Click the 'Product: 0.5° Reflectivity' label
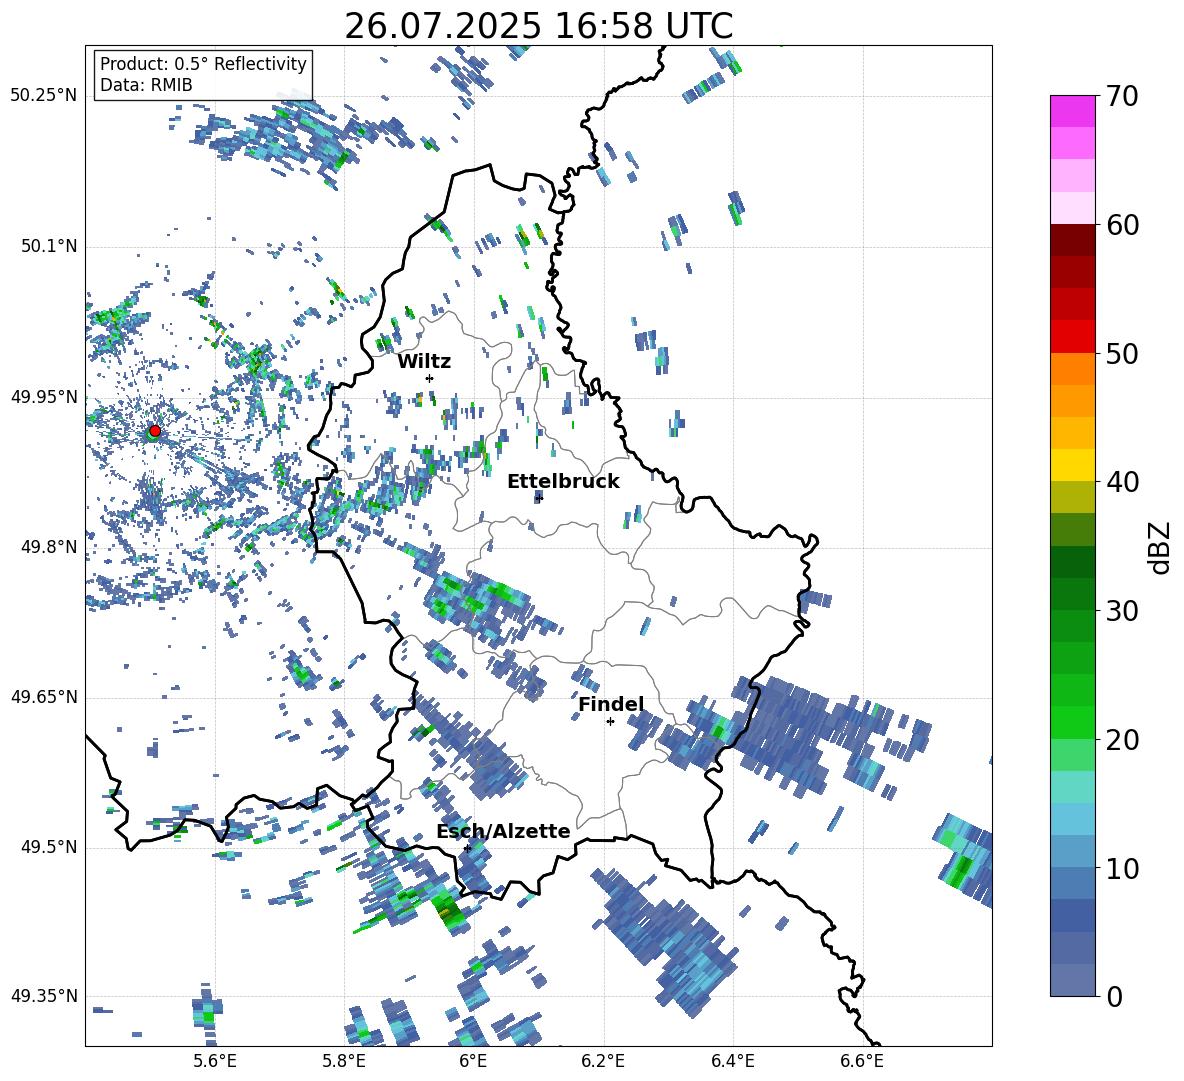The image size is (1184, 1081). coord(203,64)
